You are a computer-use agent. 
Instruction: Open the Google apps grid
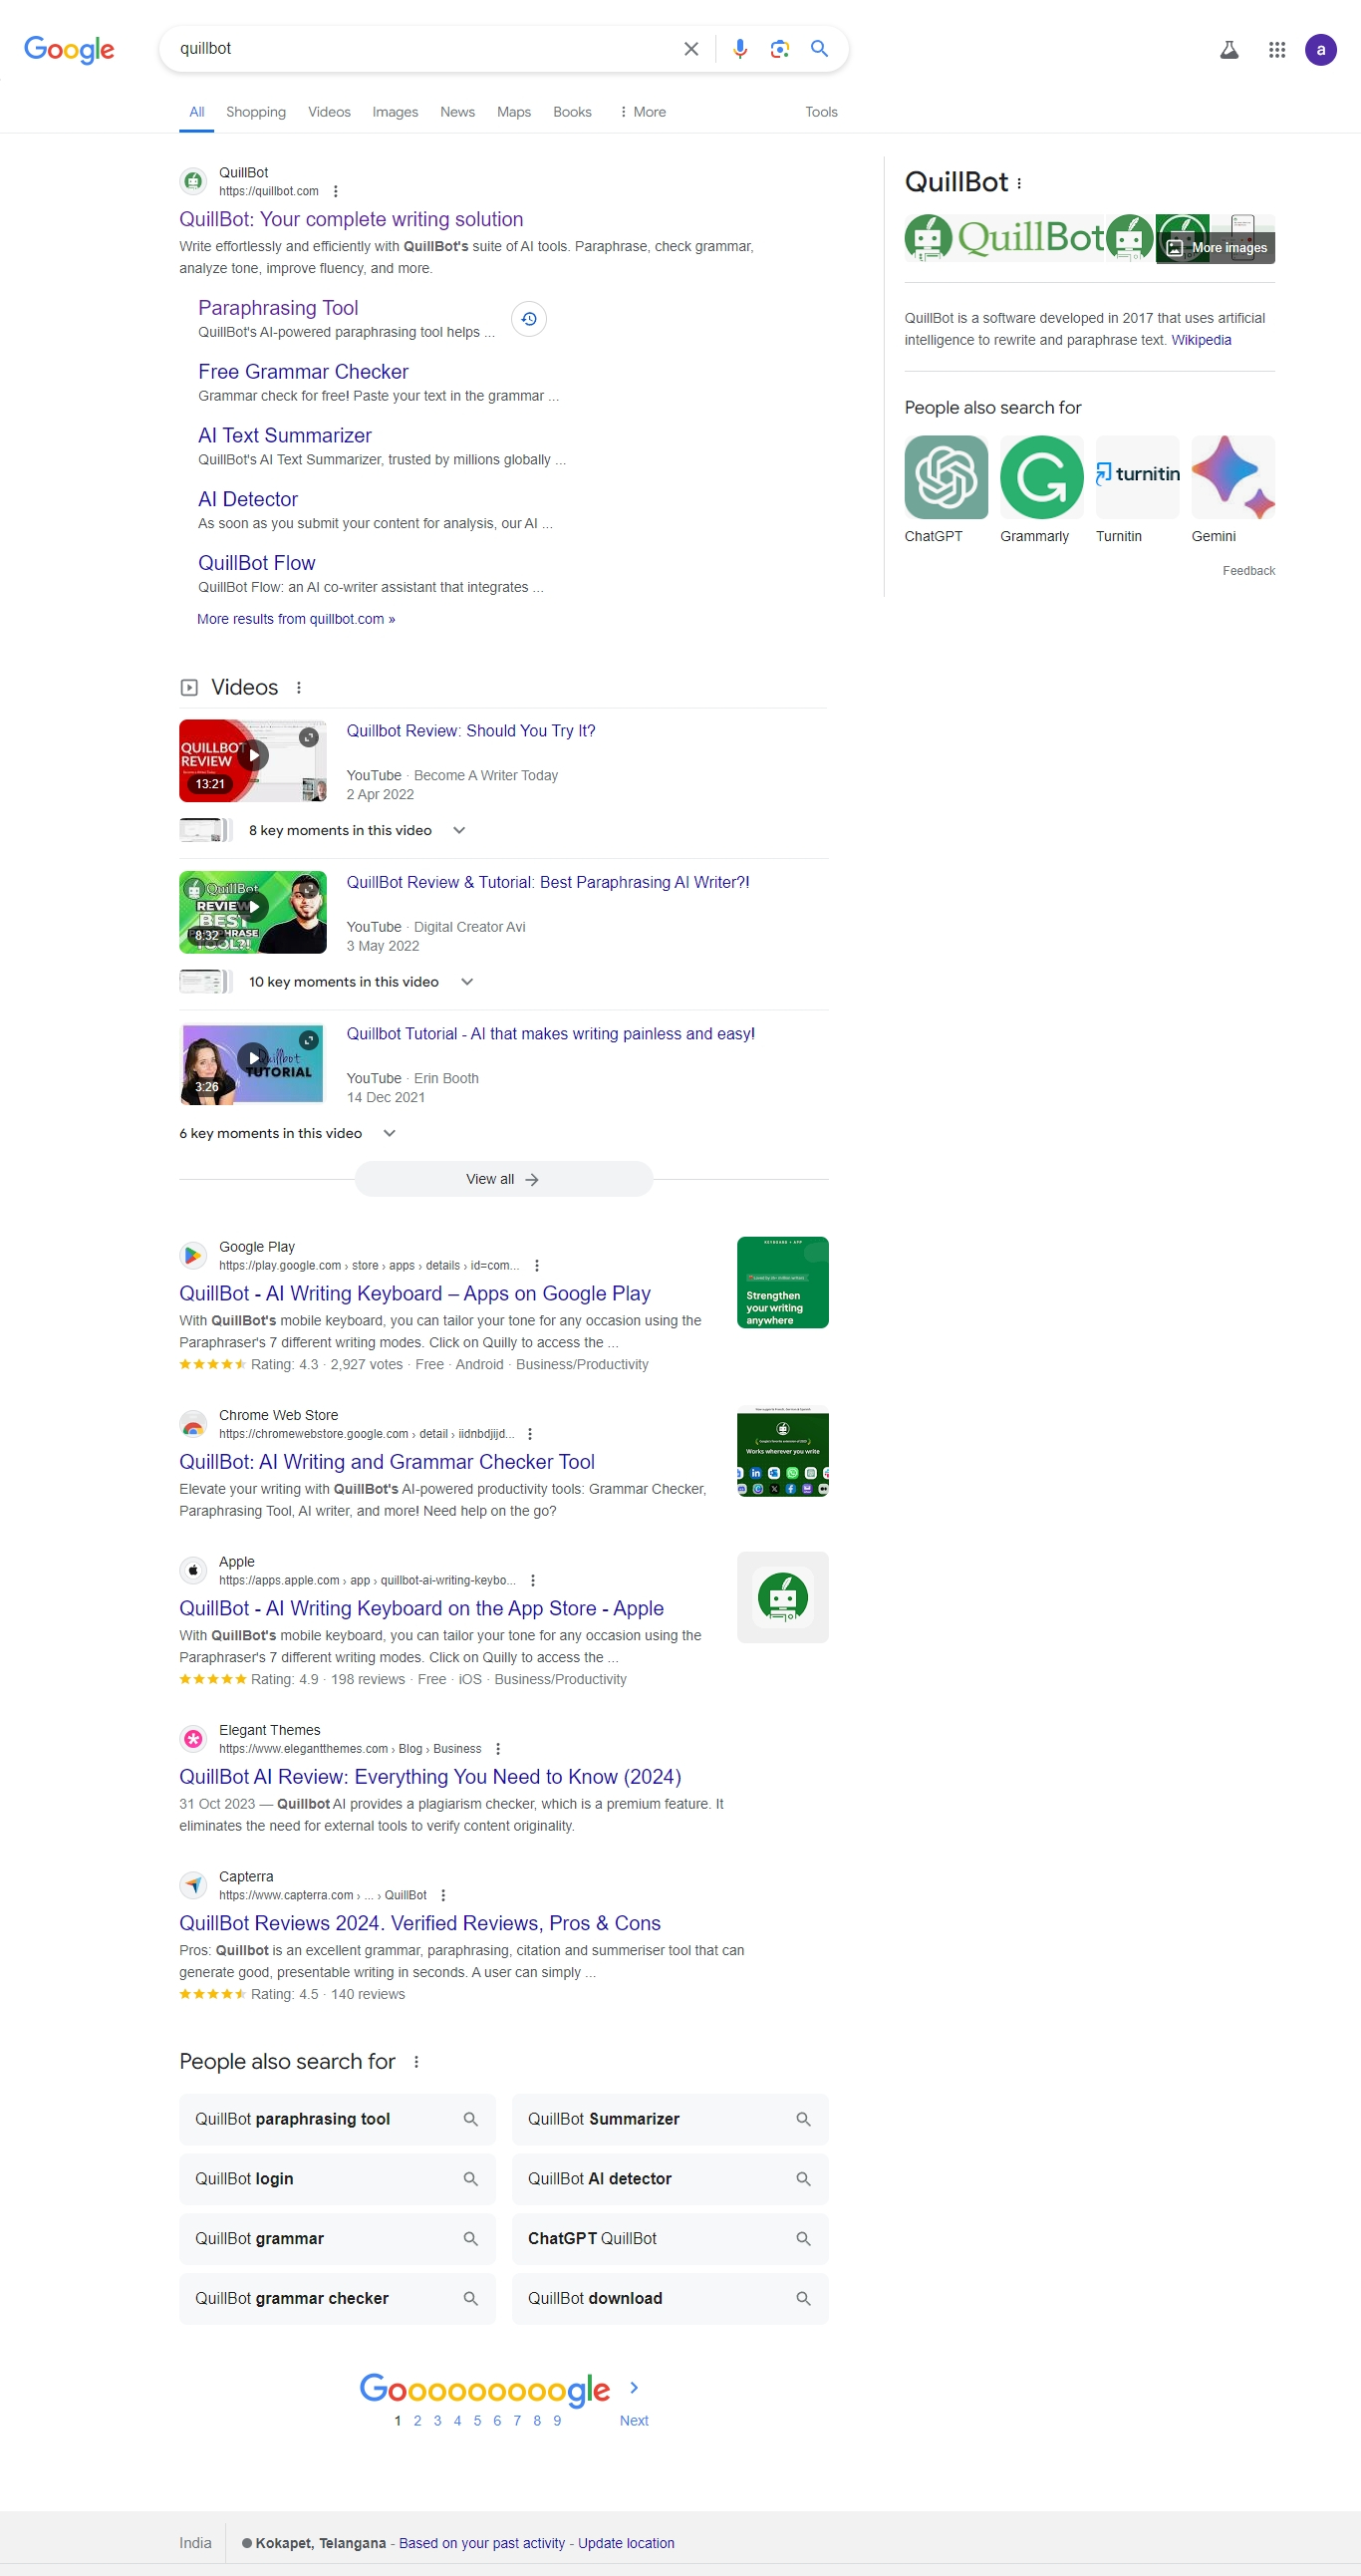(1276, 50)
